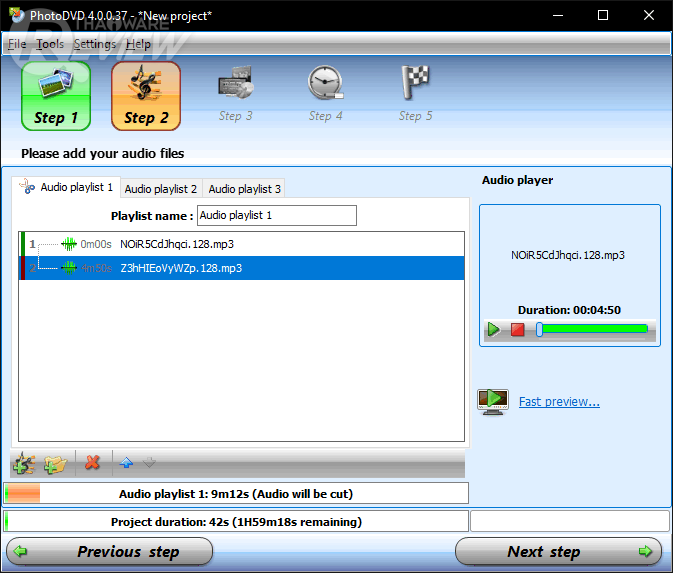Open Step 5 checkered flag icon
This screenshot has height=573, width=673.
click(415, 82)
